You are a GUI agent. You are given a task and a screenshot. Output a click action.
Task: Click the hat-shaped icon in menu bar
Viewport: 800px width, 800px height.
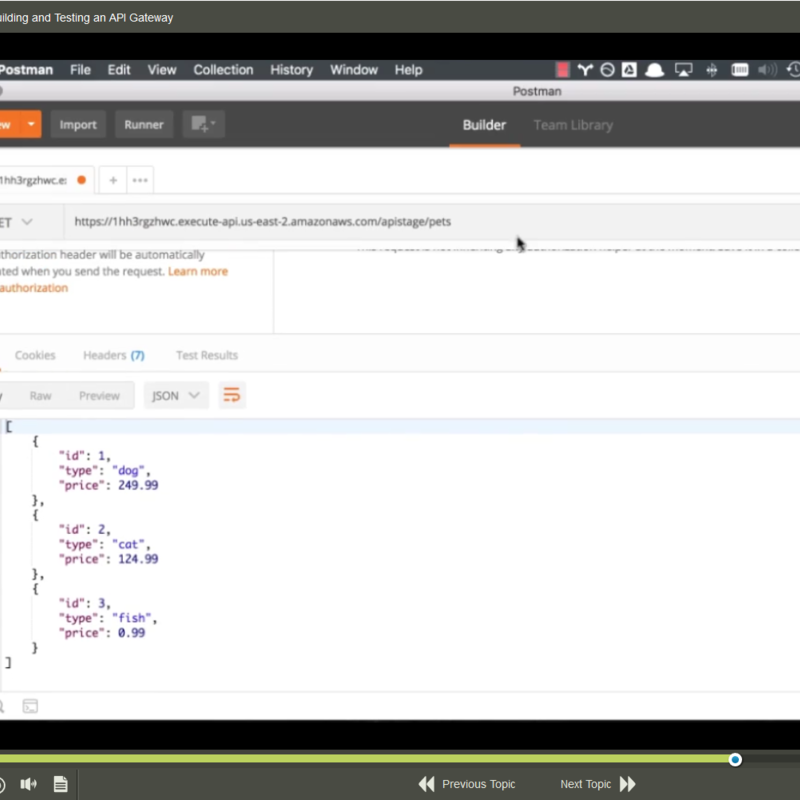click(654, 69)
